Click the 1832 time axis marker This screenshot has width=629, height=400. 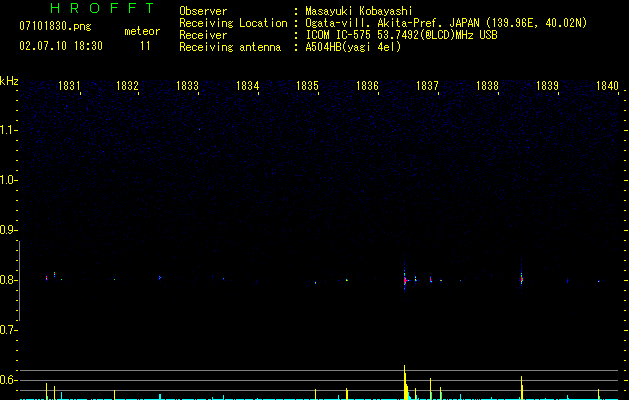coord(127,85)
